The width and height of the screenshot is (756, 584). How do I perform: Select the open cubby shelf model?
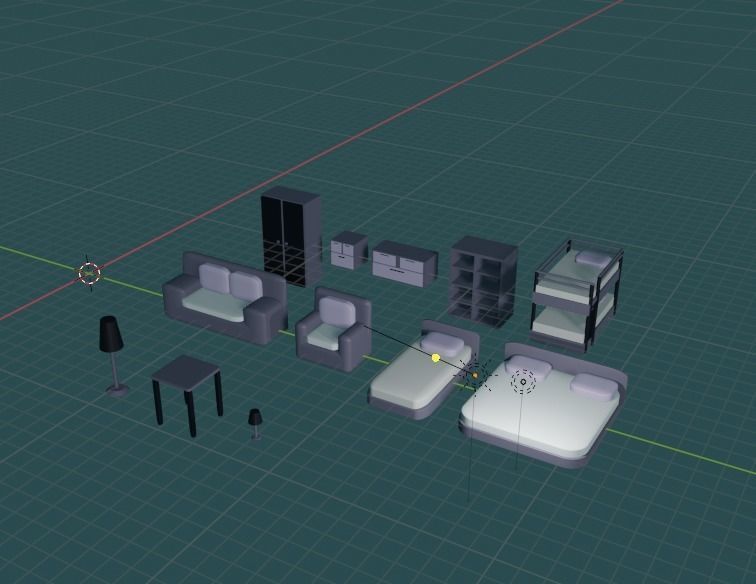pos(484,281)
